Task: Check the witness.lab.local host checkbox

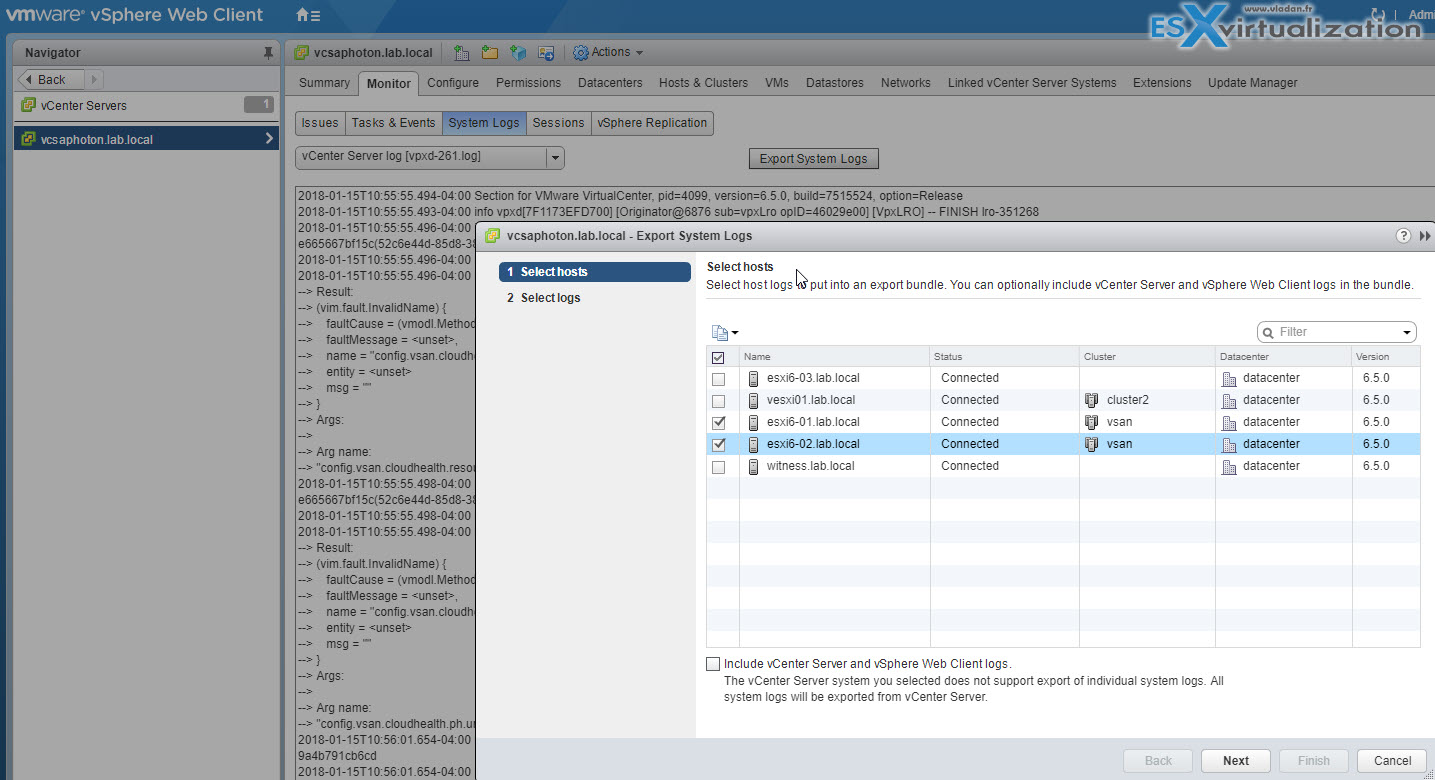Action: [718, 467]
